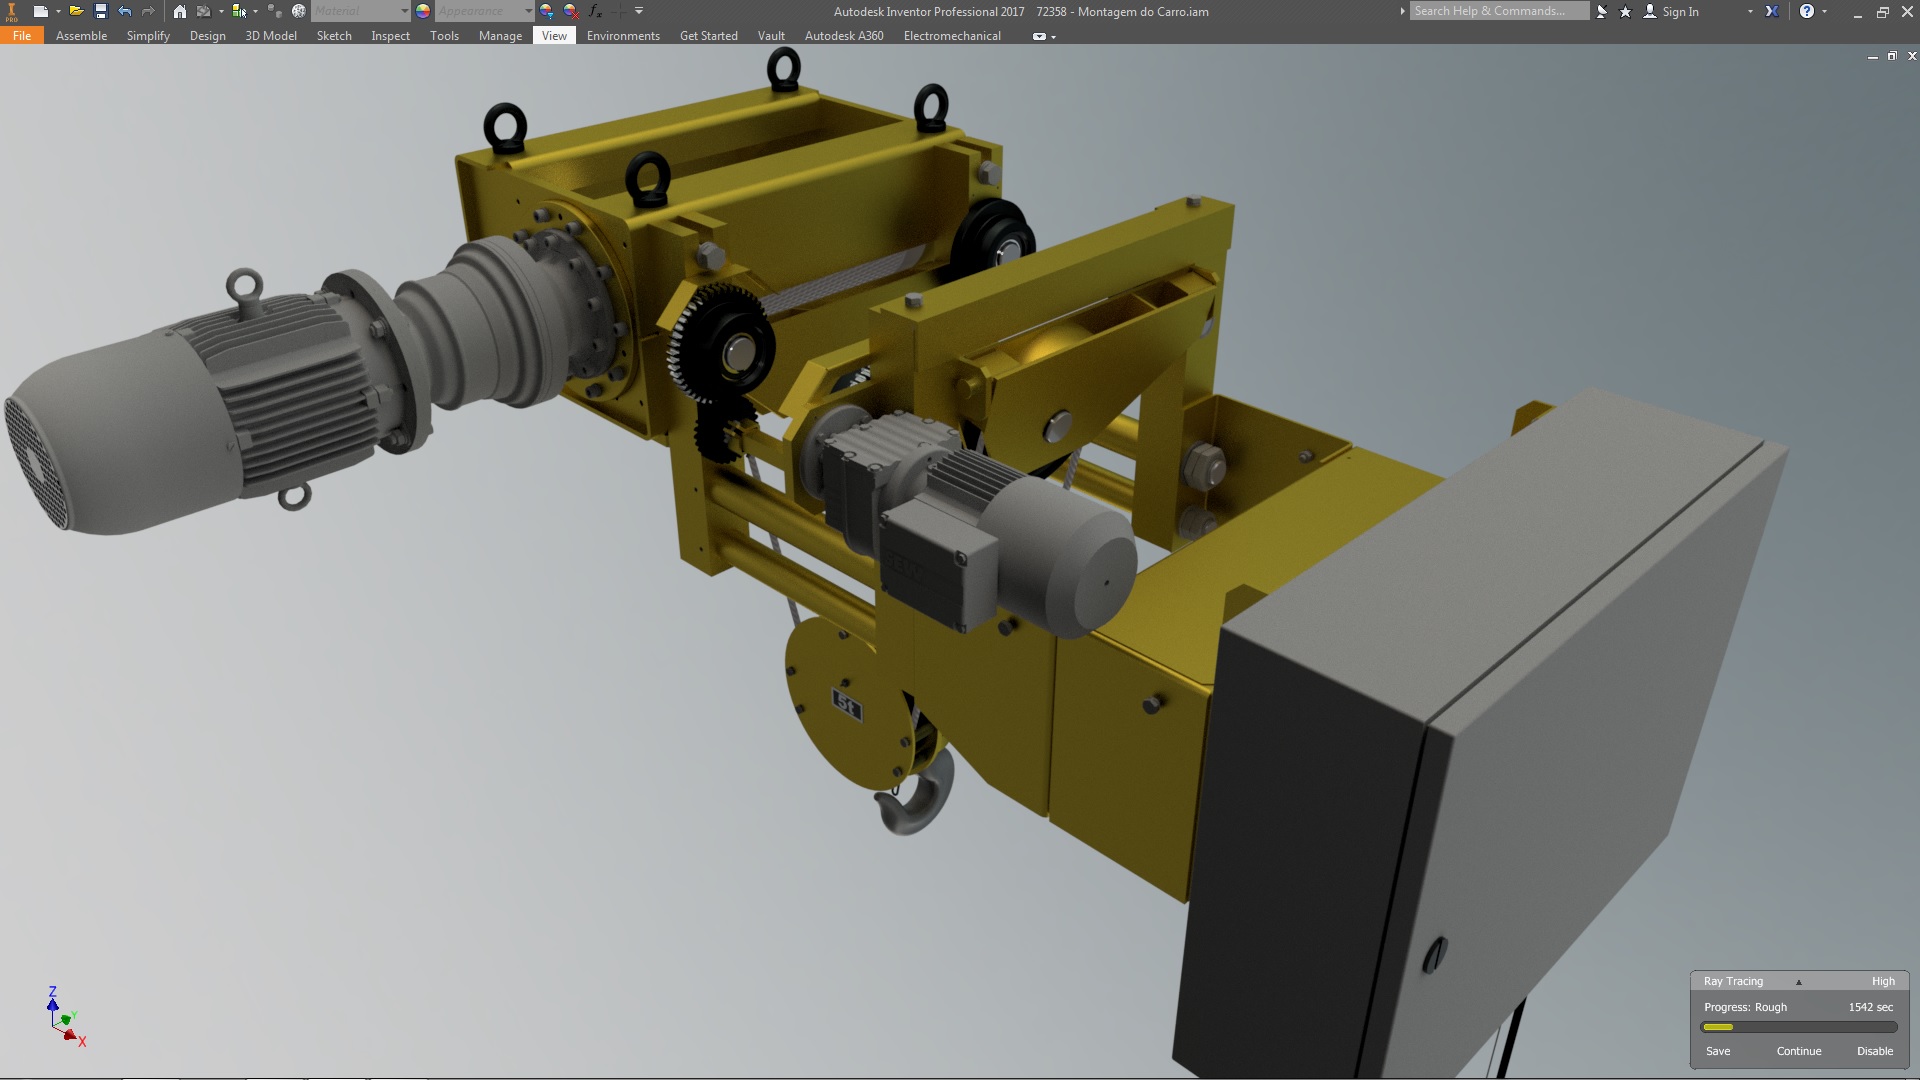Go to the Home view icon
Screen dimensions: 1920x1080
pyautogui.click(x=179, y=11)
